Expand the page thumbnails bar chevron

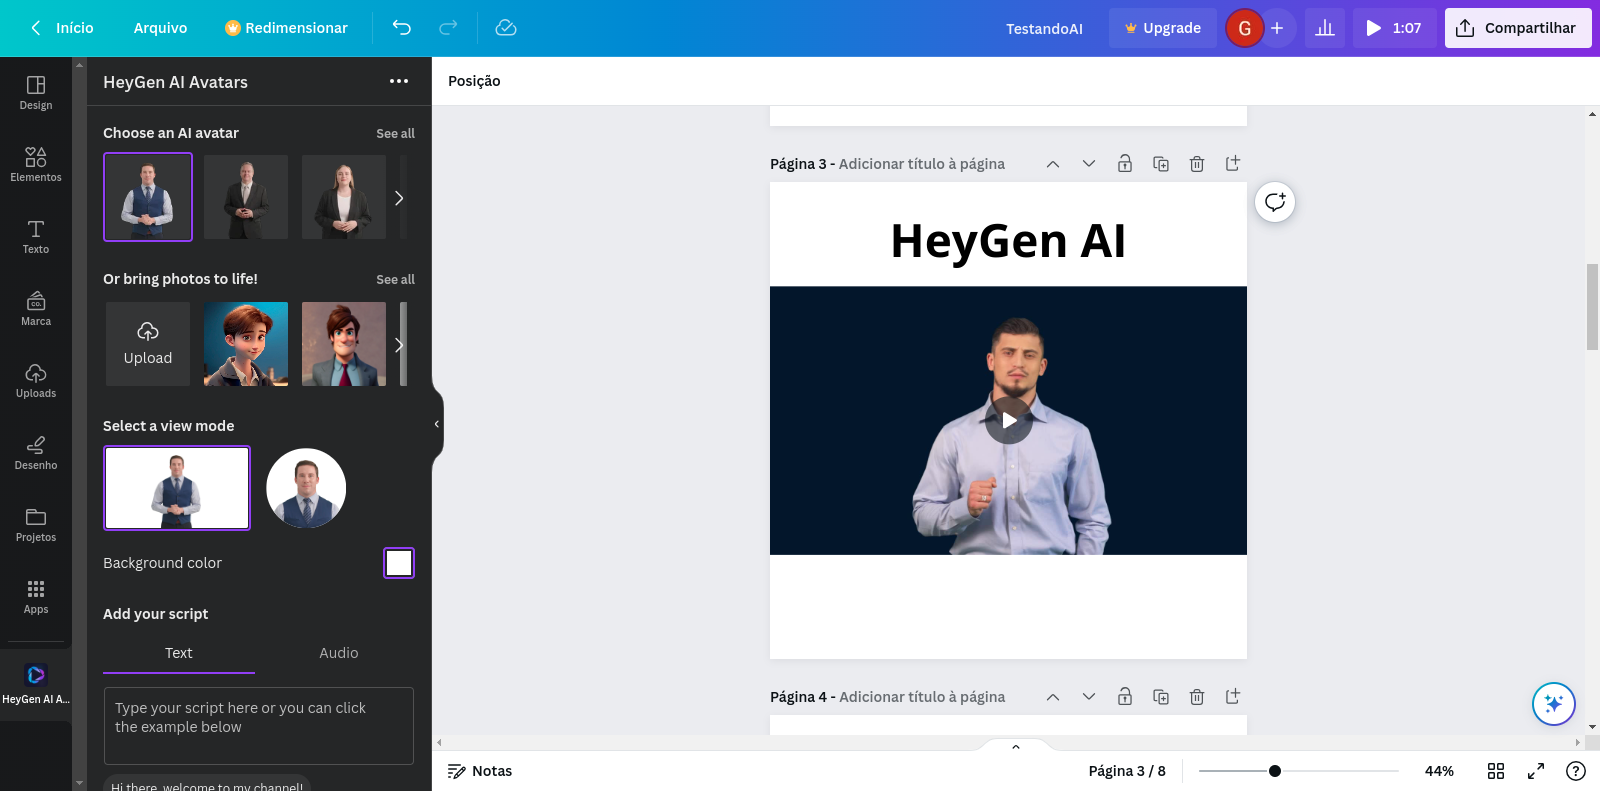click(x=1016, y=746)
